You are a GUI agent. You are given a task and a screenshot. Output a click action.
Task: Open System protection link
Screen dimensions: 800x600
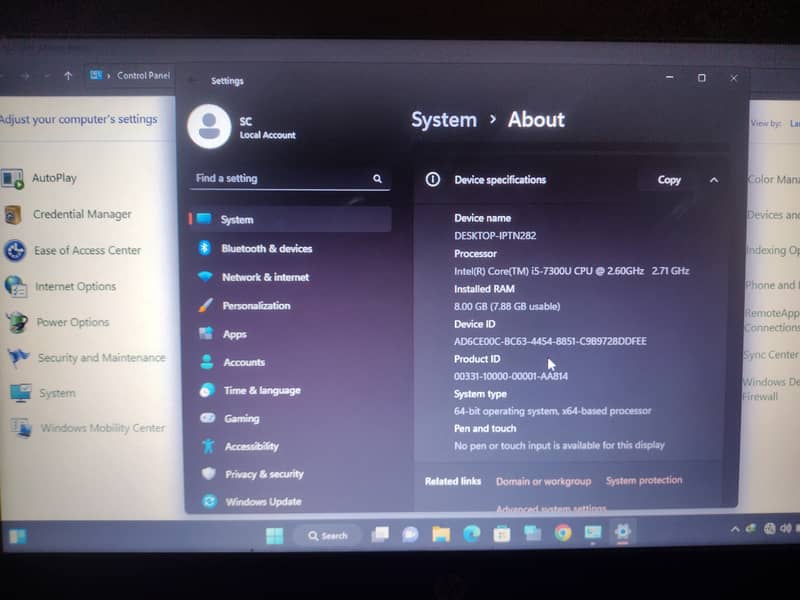pyautogui.click(x=644, y=480)
